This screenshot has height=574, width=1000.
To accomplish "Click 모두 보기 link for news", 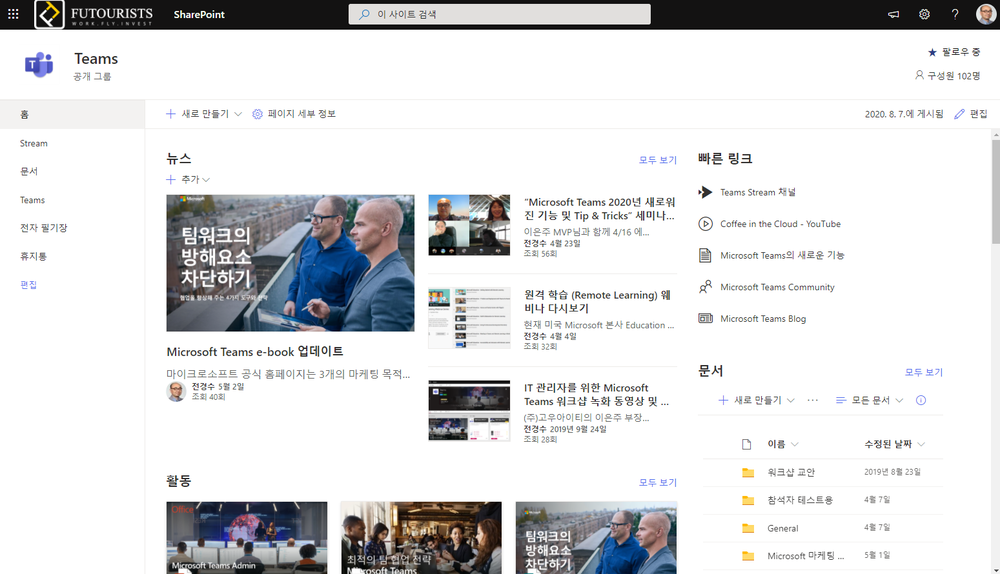I will coord(657,160).
